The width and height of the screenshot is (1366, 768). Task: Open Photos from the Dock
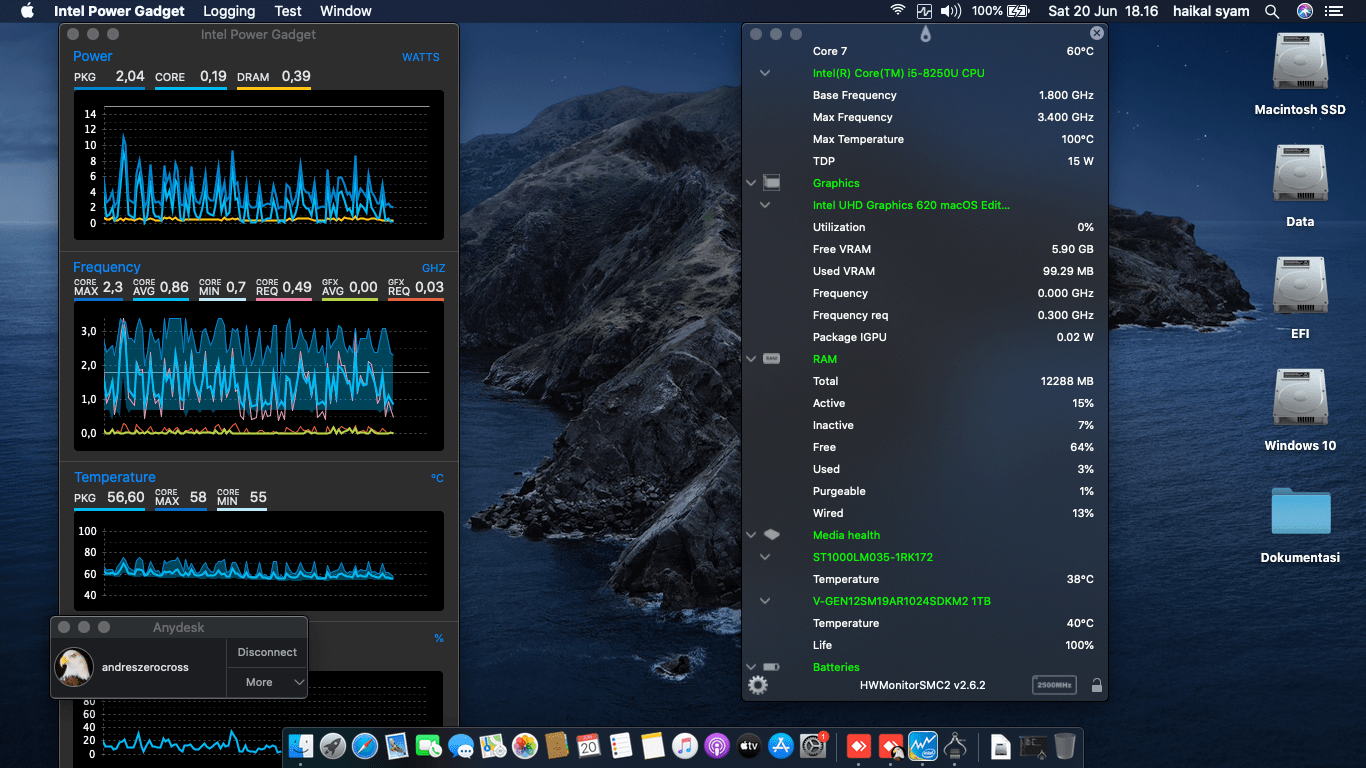[x=525, y=745]
